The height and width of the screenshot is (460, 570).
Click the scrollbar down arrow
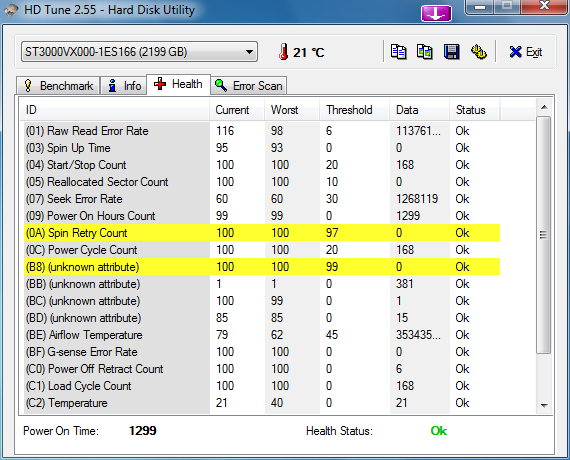point(544,405)
